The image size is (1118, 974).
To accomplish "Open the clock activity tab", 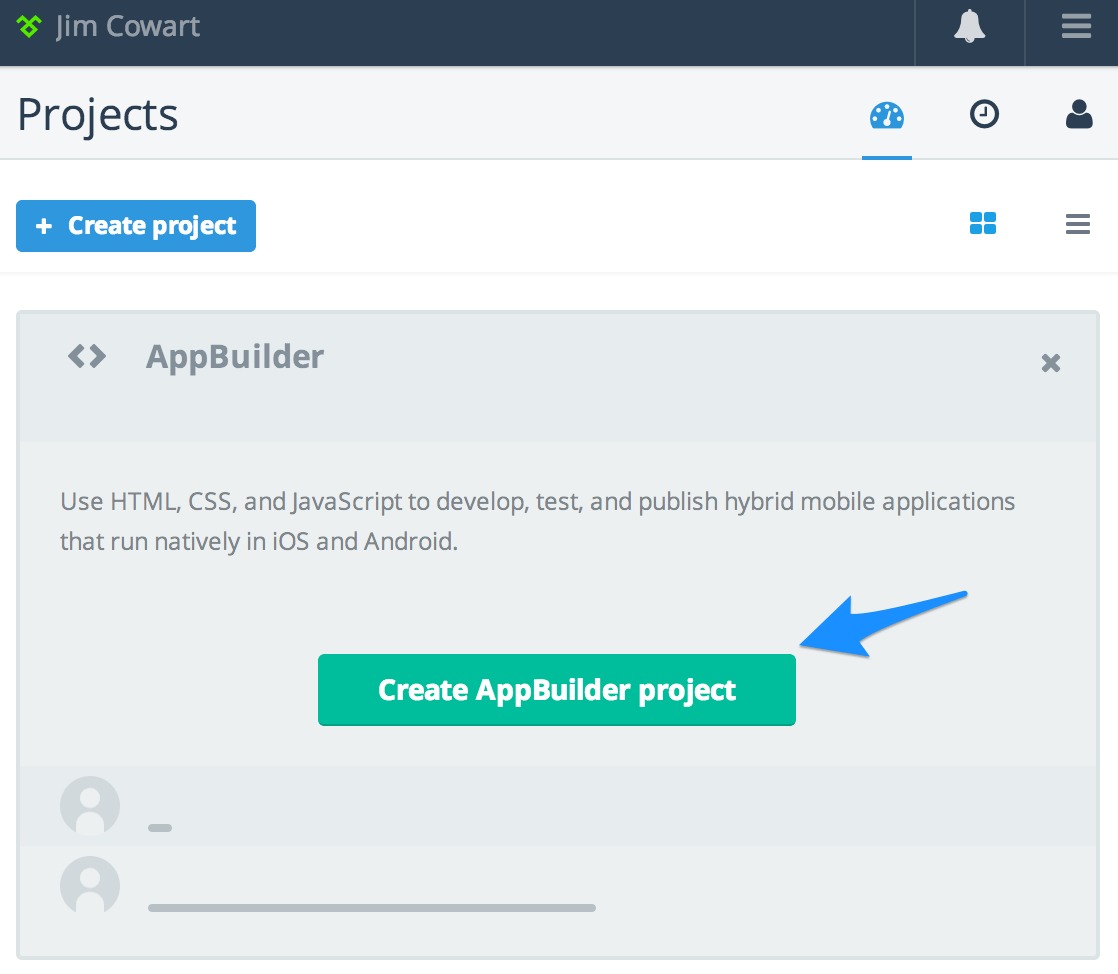I will coord(984,115).
